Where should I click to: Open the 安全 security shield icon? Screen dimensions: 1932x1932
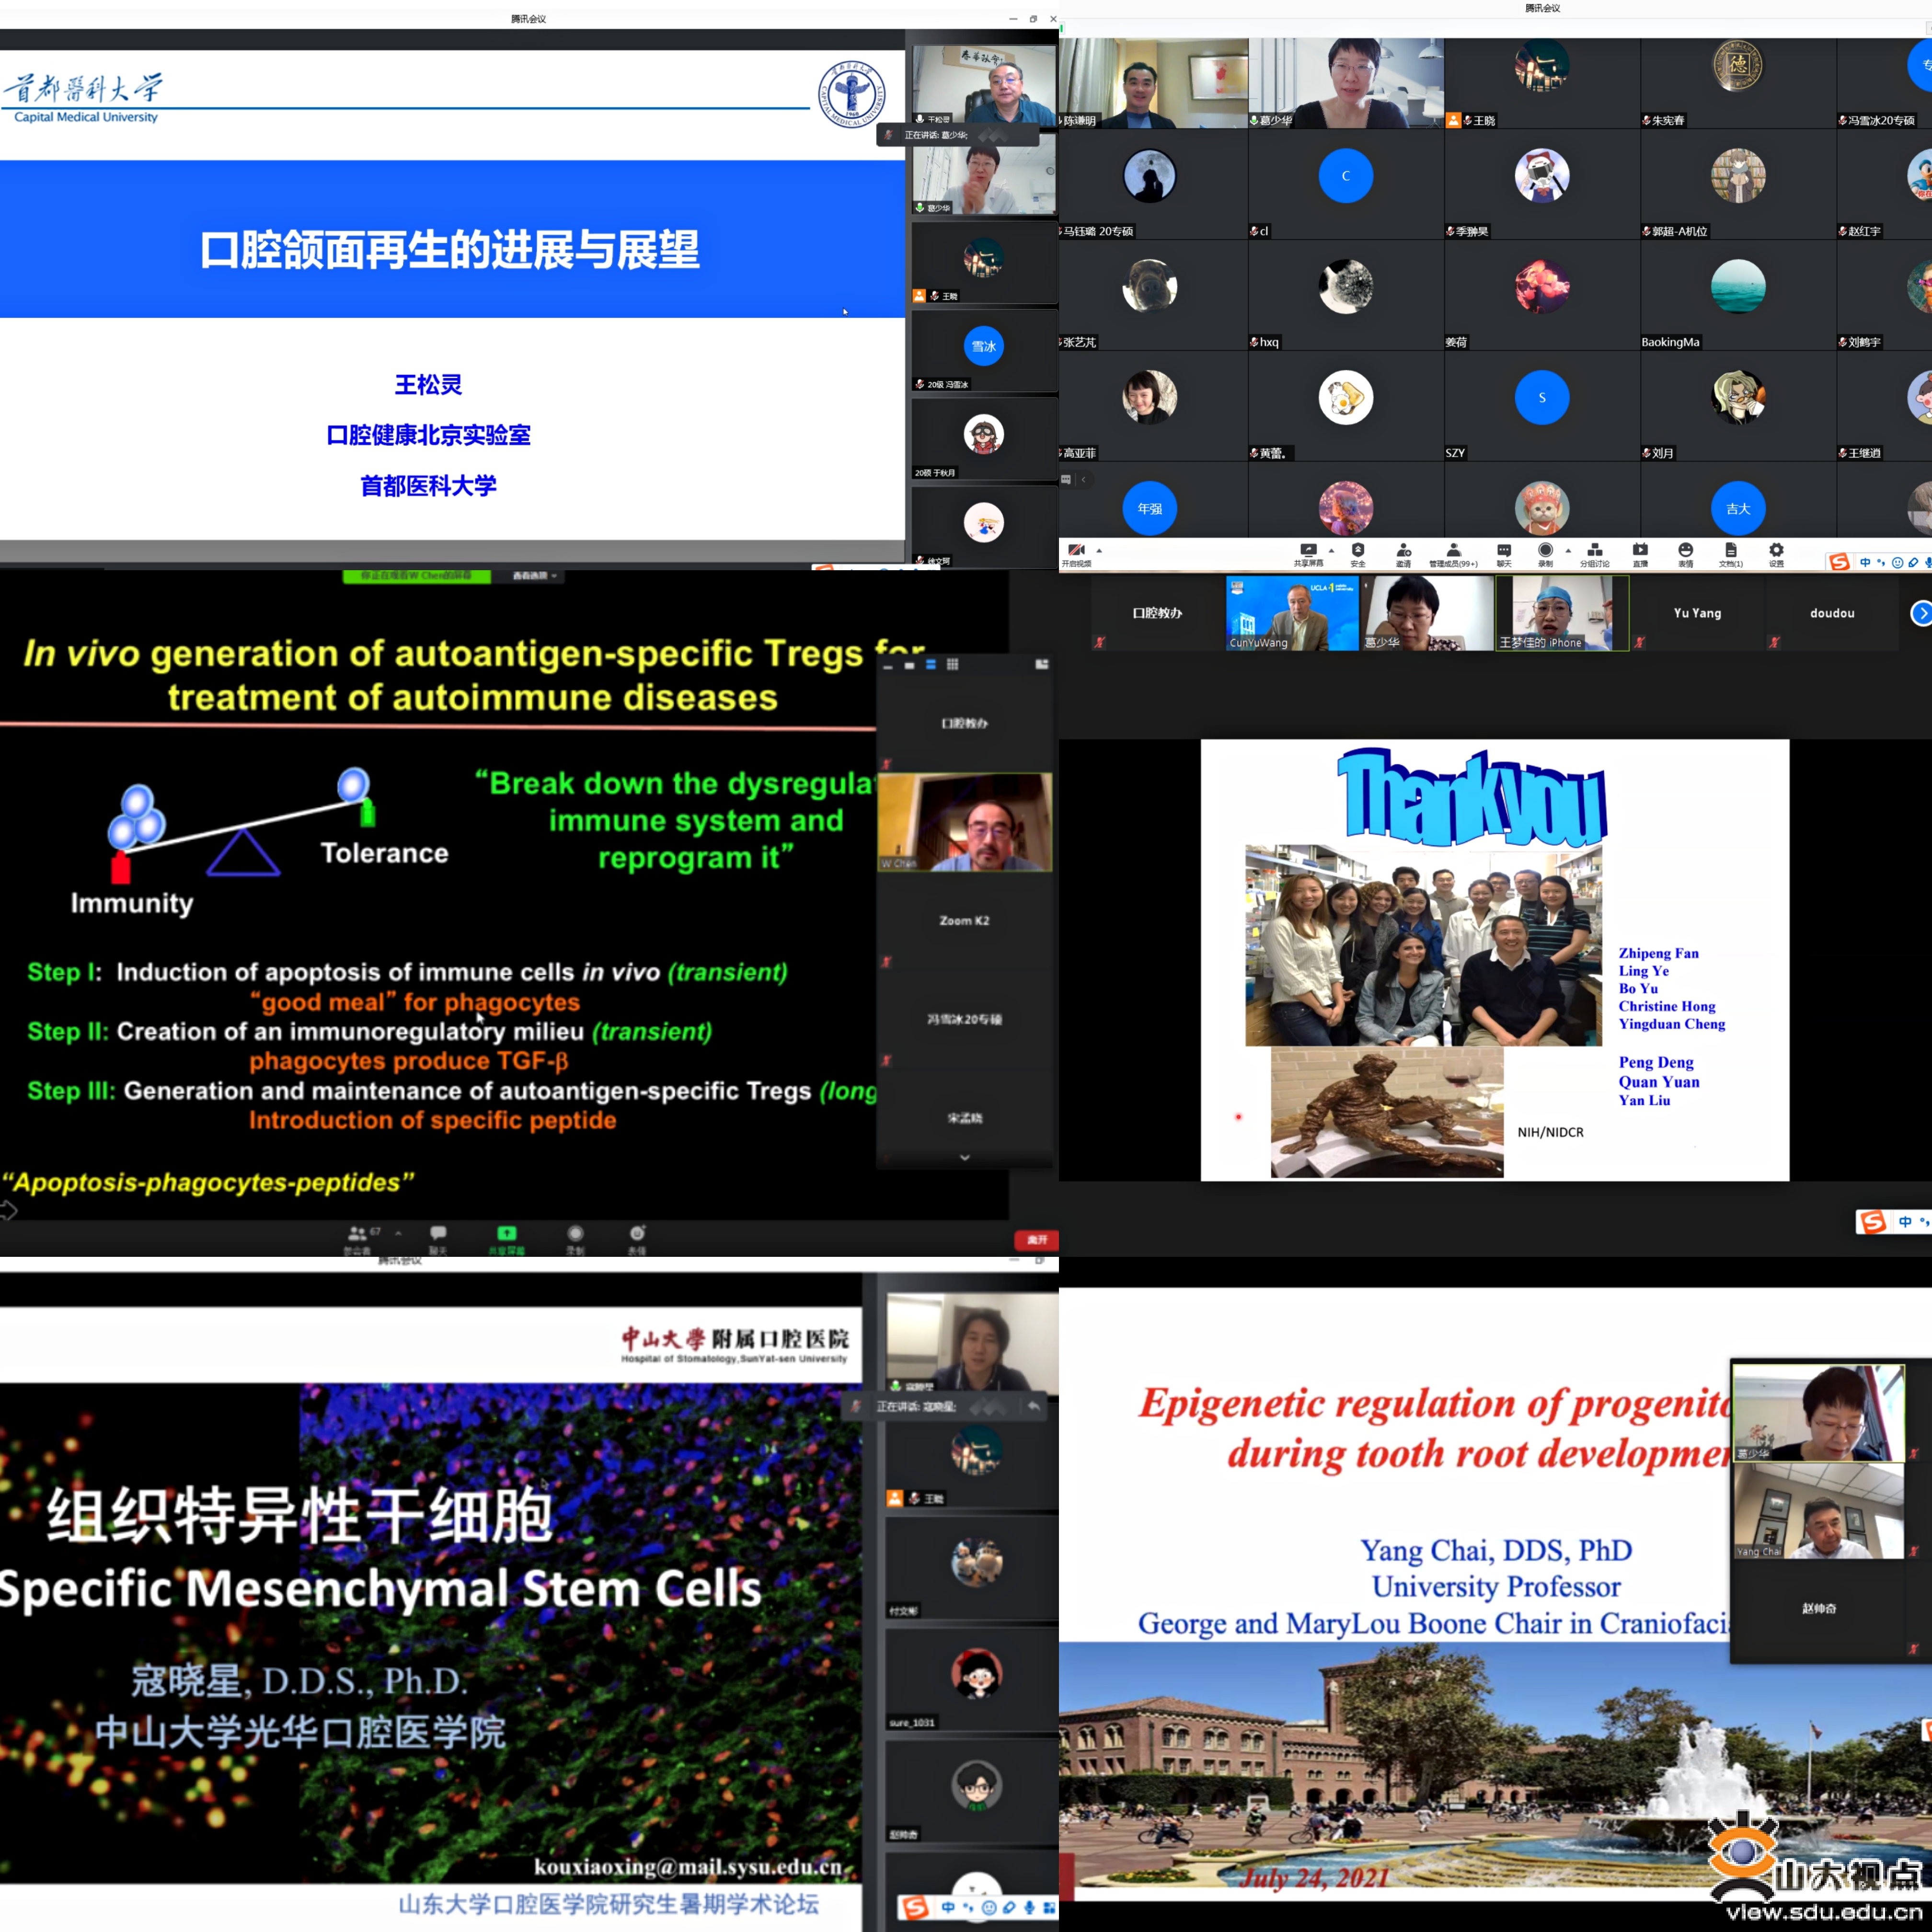pos(1358,551)
